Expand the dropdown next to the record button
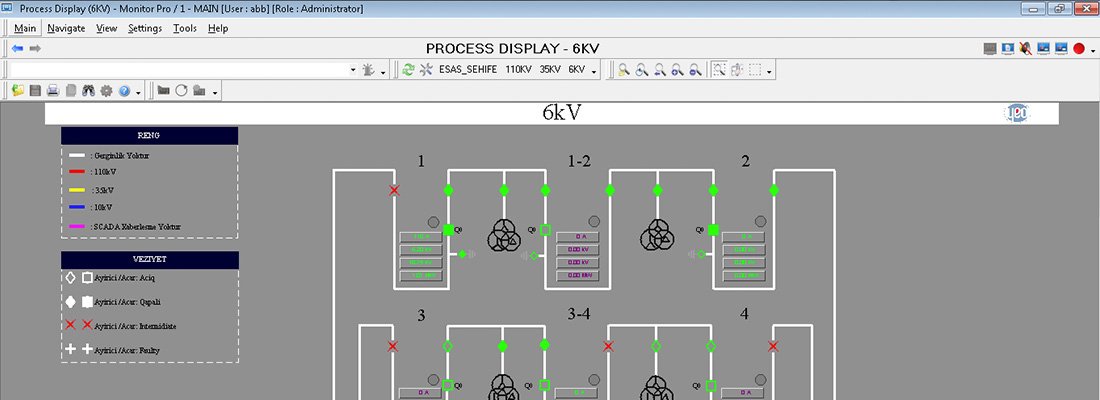 pos(1092,50)
